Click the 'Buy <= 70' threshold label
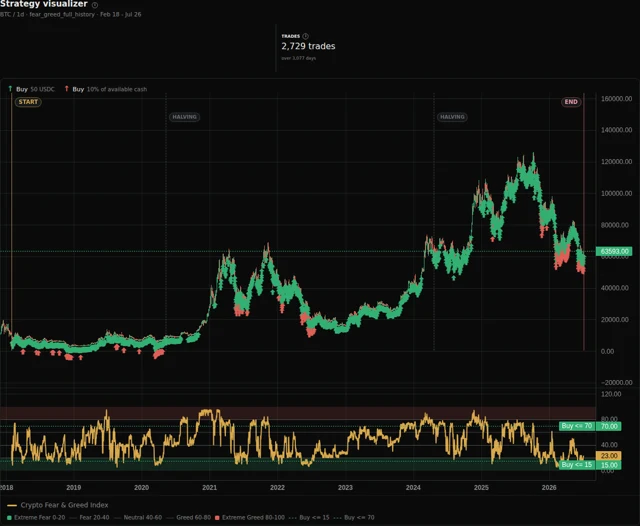 (x=576, y=426)
